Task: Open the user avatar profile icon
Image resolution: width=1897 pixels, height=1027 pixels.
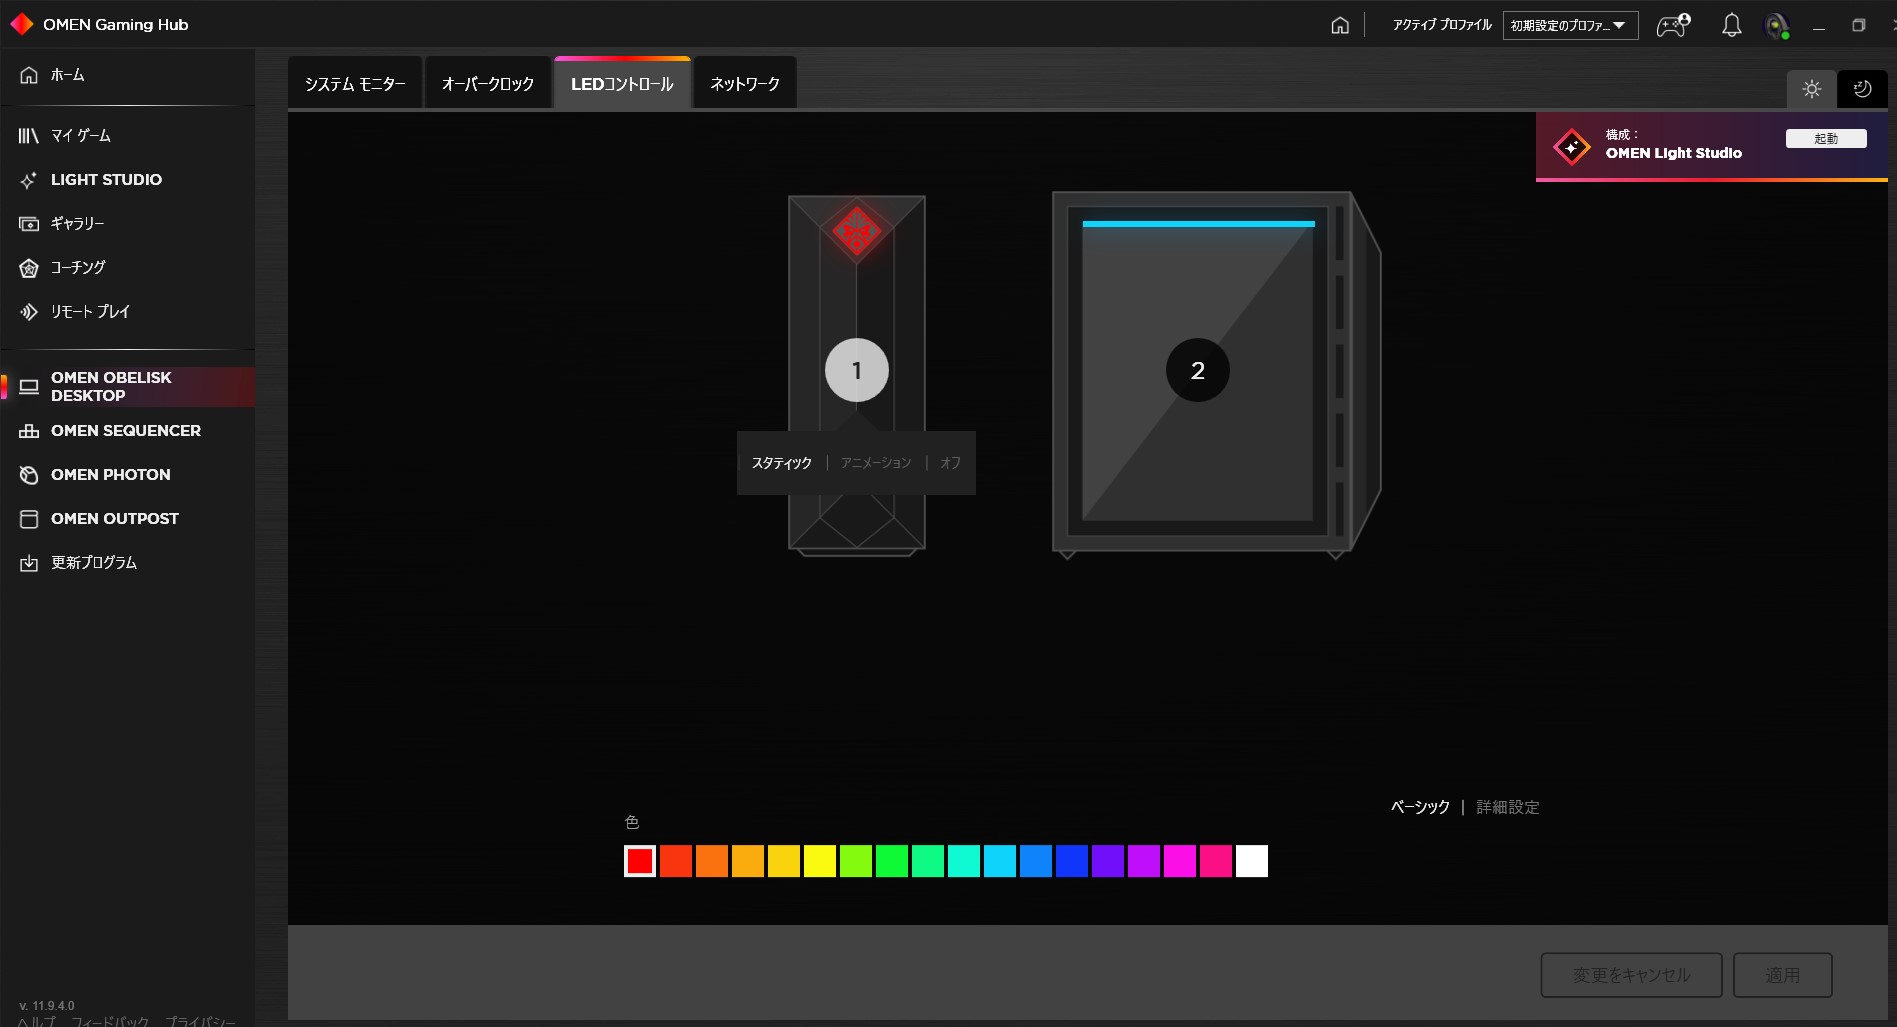Action: pos(1776,27)
